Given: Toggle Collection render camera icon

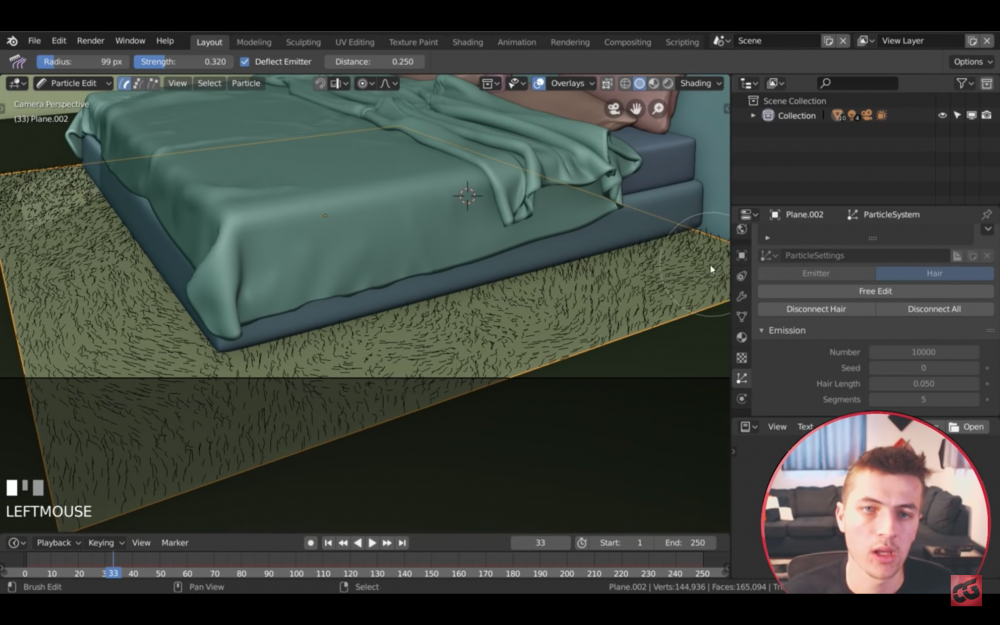Looking at the screenshot, I should [x=986, y=115].
